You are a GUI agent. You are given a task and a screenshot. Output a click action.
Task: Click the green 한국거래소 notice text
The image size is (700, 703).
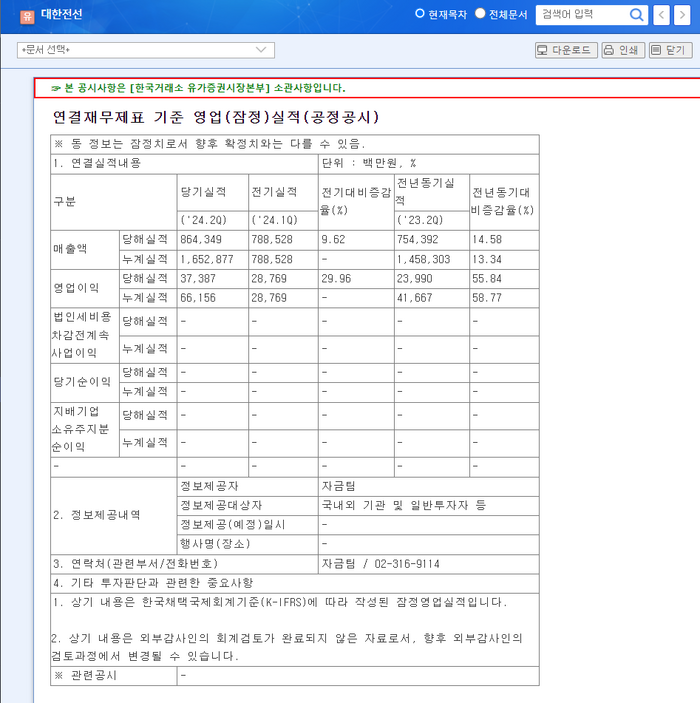click(x=198, y=88)
